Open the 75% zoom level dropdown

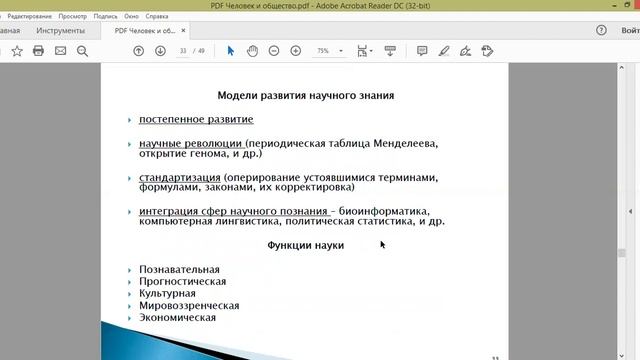[340, 51]
